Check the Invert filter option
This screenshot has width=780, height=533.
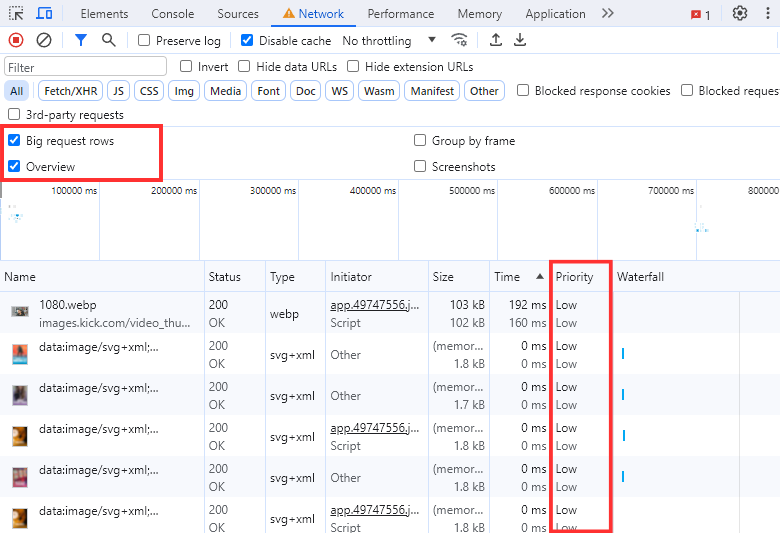(x=186, y=66)
